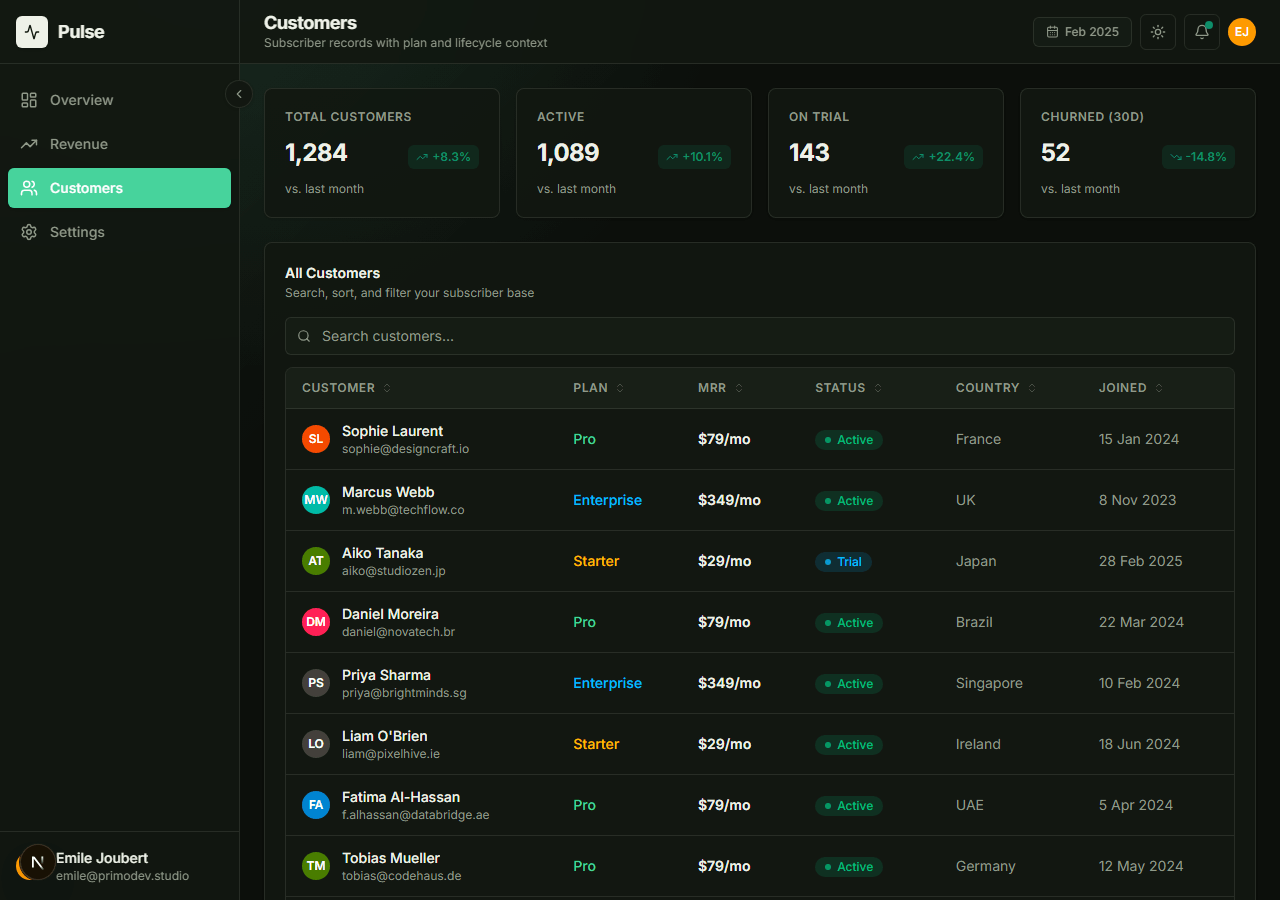Click the +8.3% Total Customers badge
Image resolution: width=1280 pixels, height=900 pixels.
click(443, 157)
